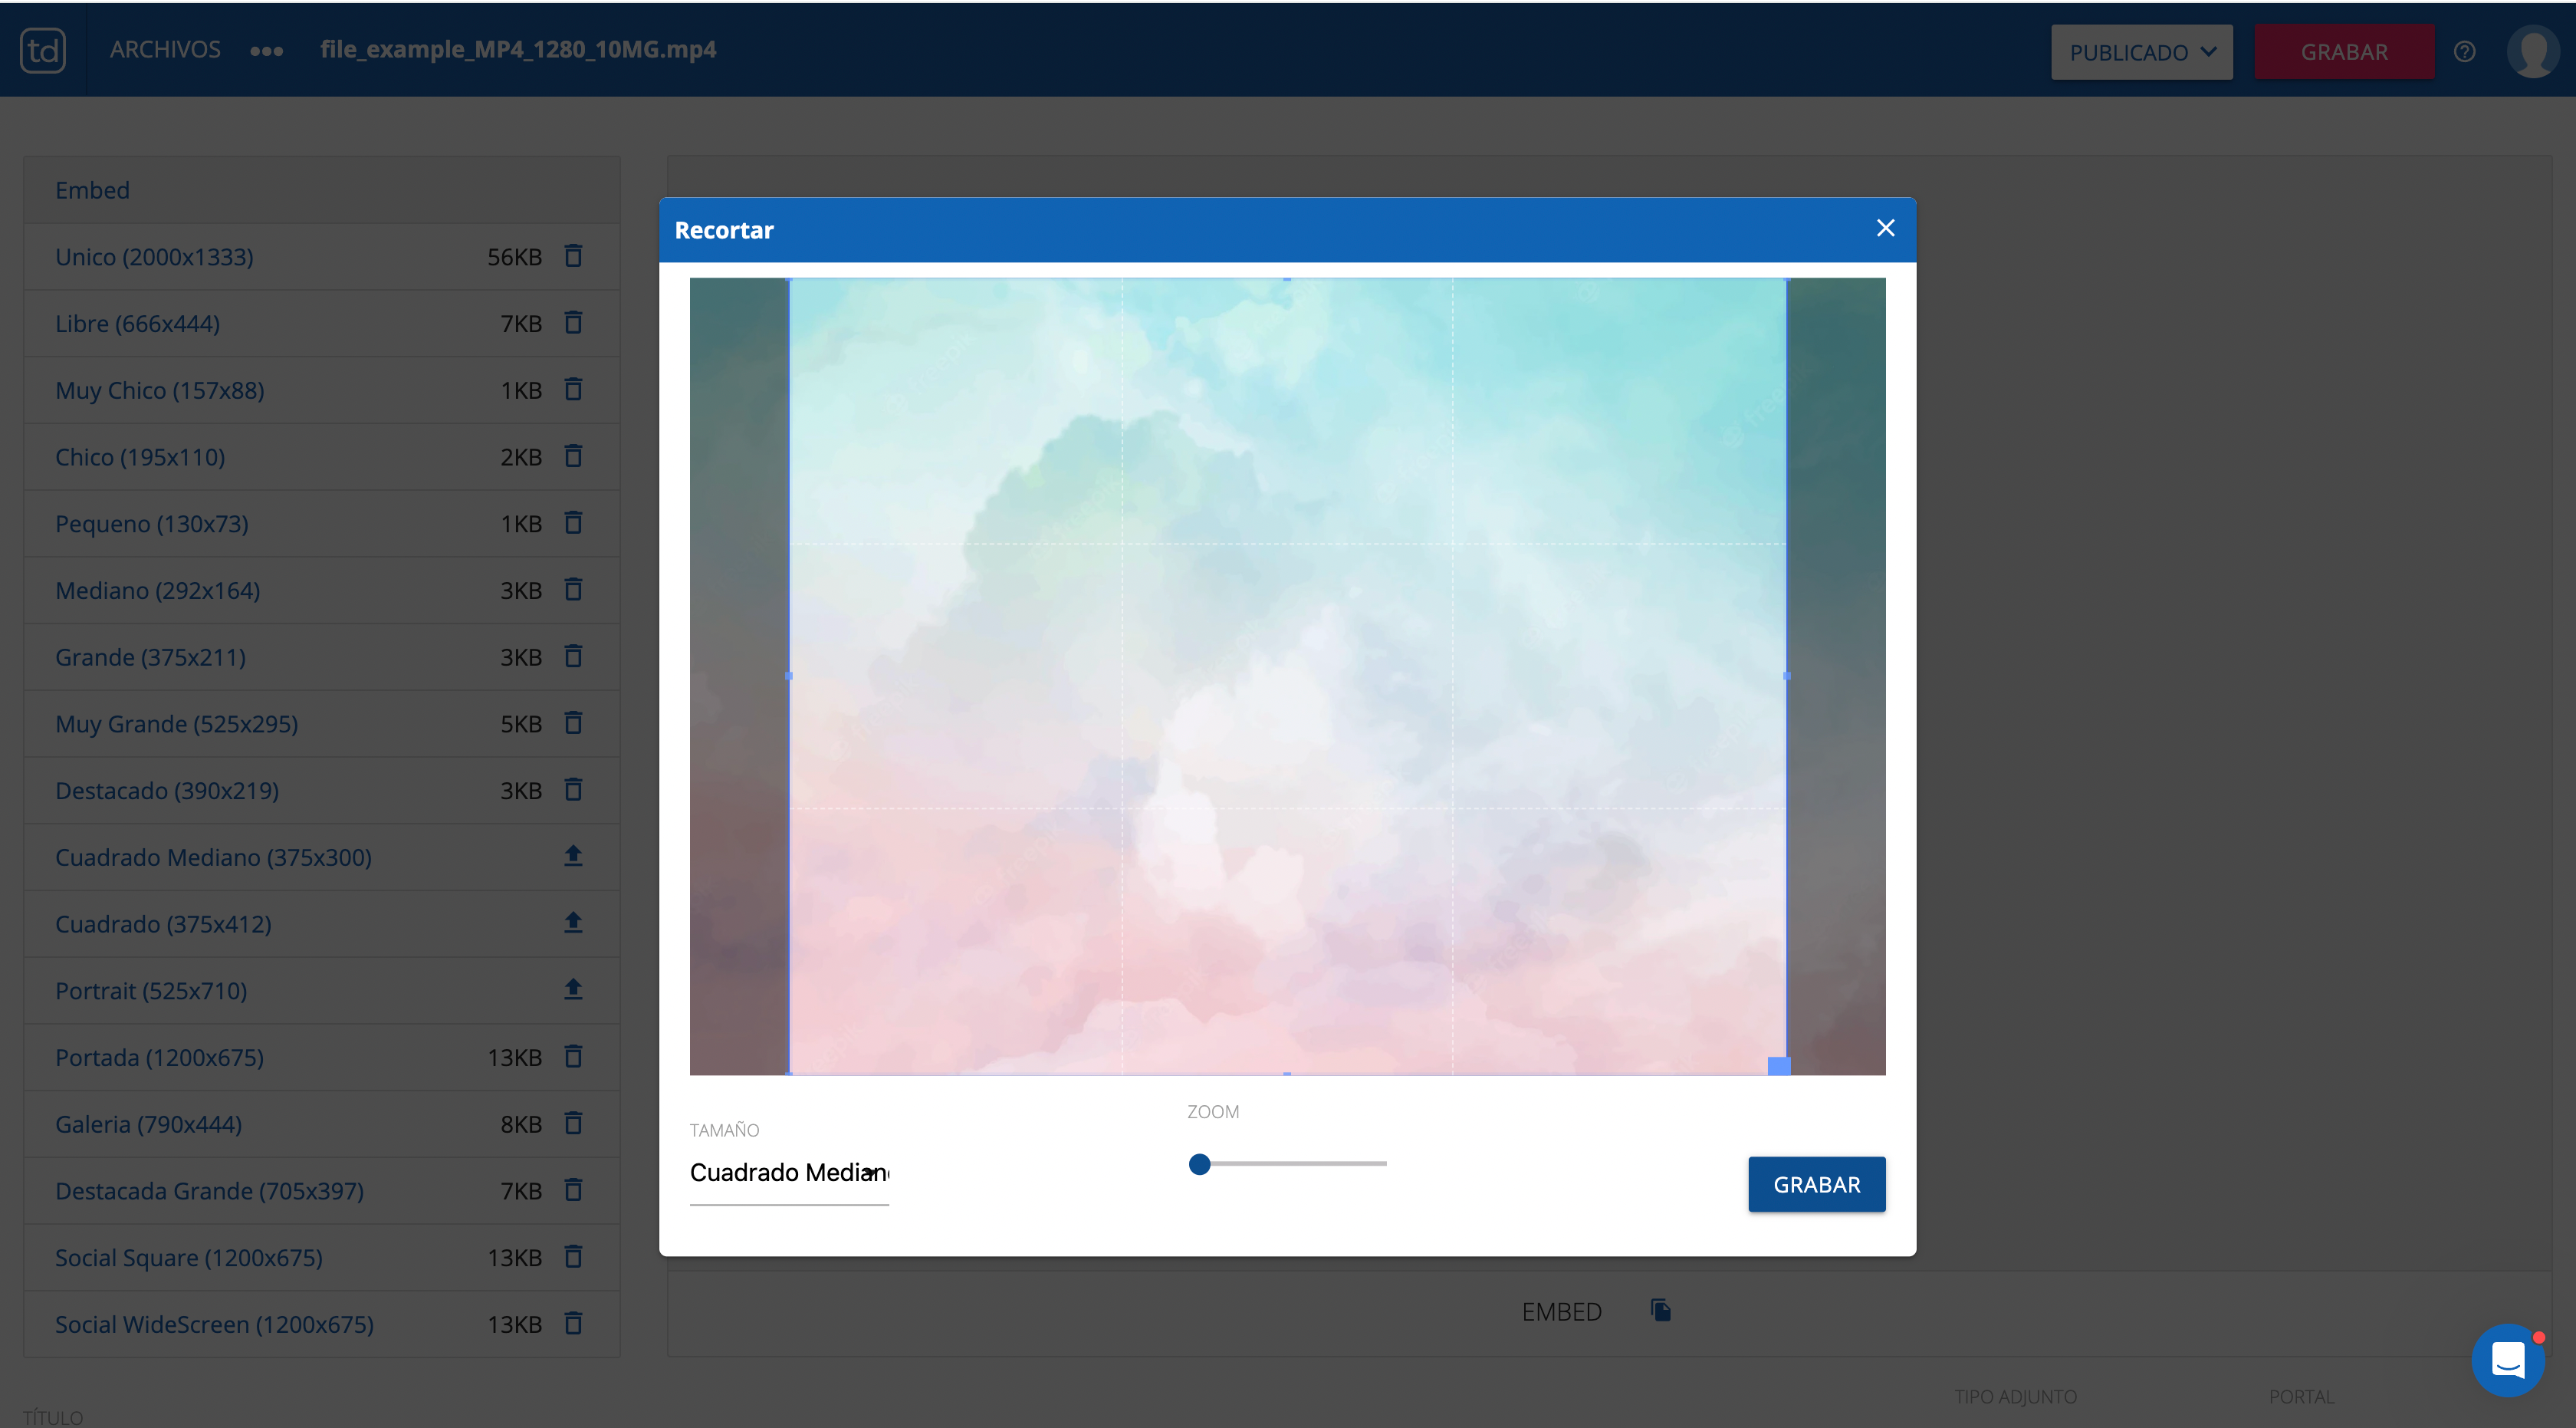Open the TAMAÑO Cuadrado Mediano dropdown
Image resolution: width=2576 pixels, height=1428 pixels.
789,1172
